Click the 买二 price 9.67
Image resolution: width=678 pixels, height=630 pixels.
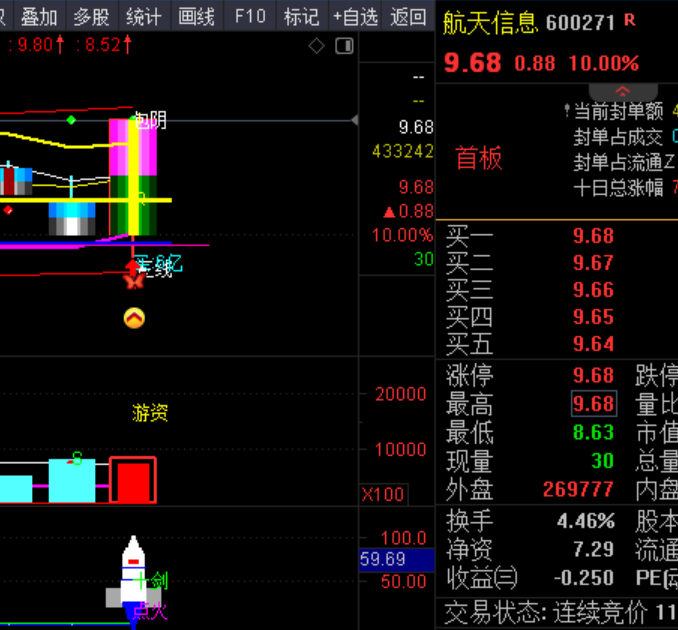[x=593, y=263]
